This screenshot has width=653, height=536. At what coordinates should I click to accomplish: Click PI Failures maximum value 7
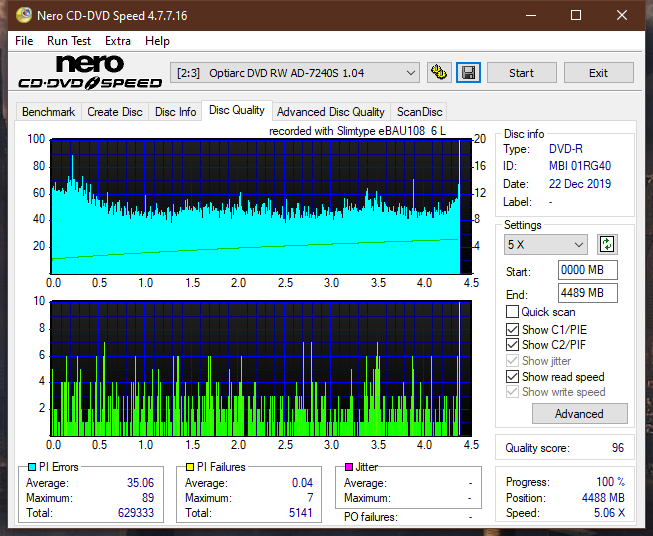tap(310, 497)
